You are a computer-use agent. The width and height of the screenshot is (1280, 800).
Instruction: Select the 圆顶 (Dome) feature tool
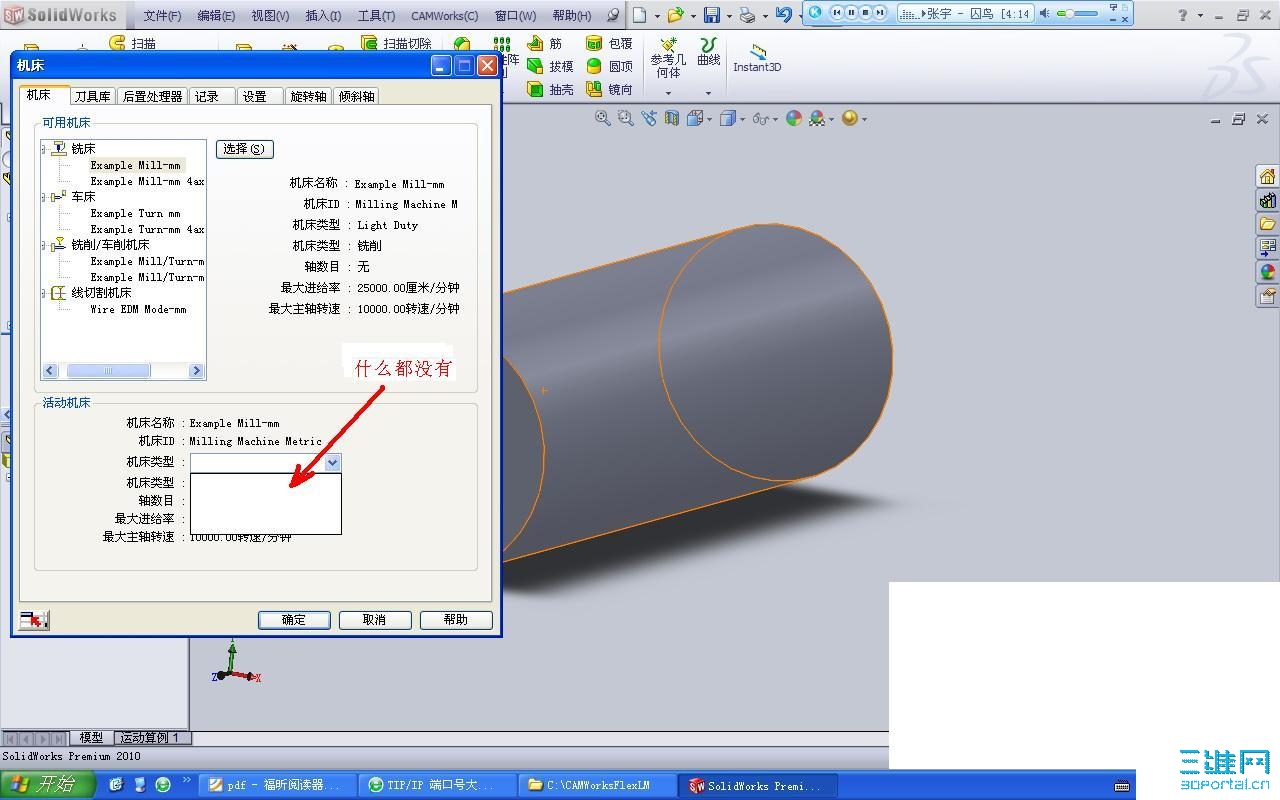pos(609,66)
